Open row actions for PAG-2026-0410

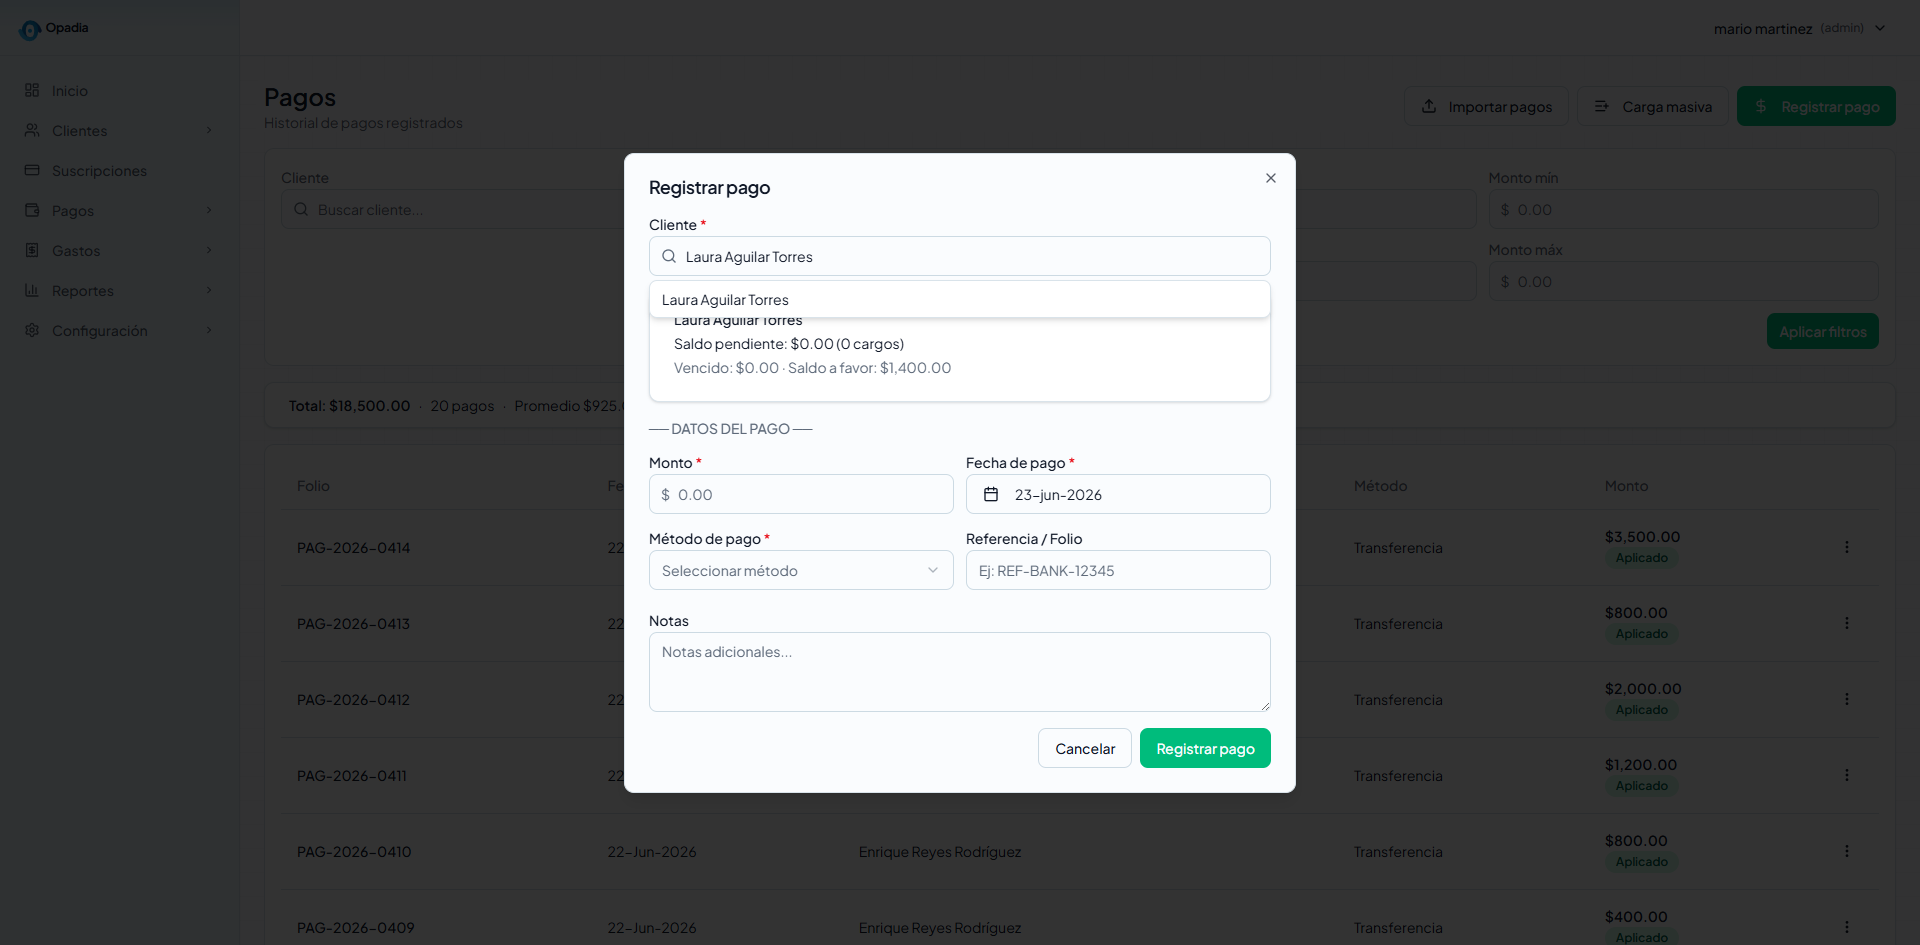click(x=1846, y=851)
